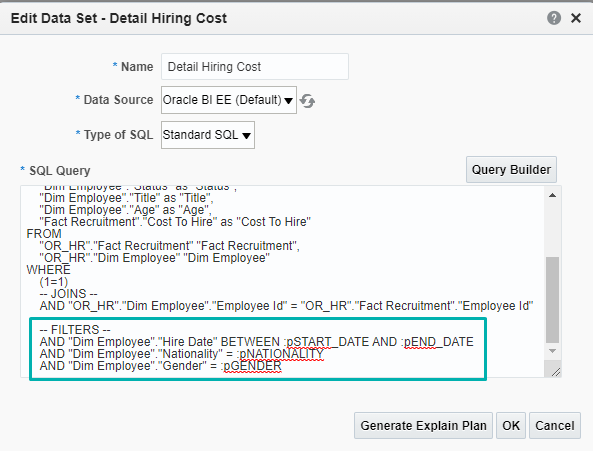Click the resize grip of SQL editor
Image resolution: width=593 pixels, height=451 pixels.
(x=555, y=372)
